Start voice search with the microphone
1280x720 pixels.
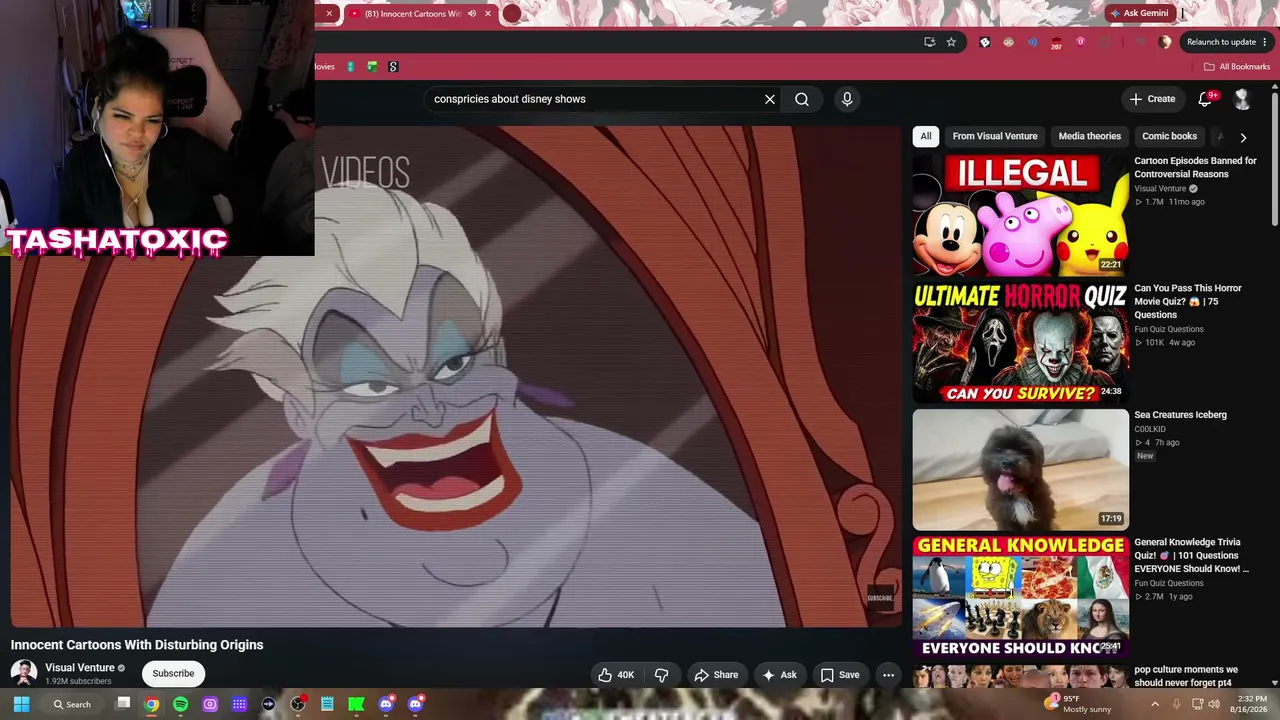click(x=847, y=99)
